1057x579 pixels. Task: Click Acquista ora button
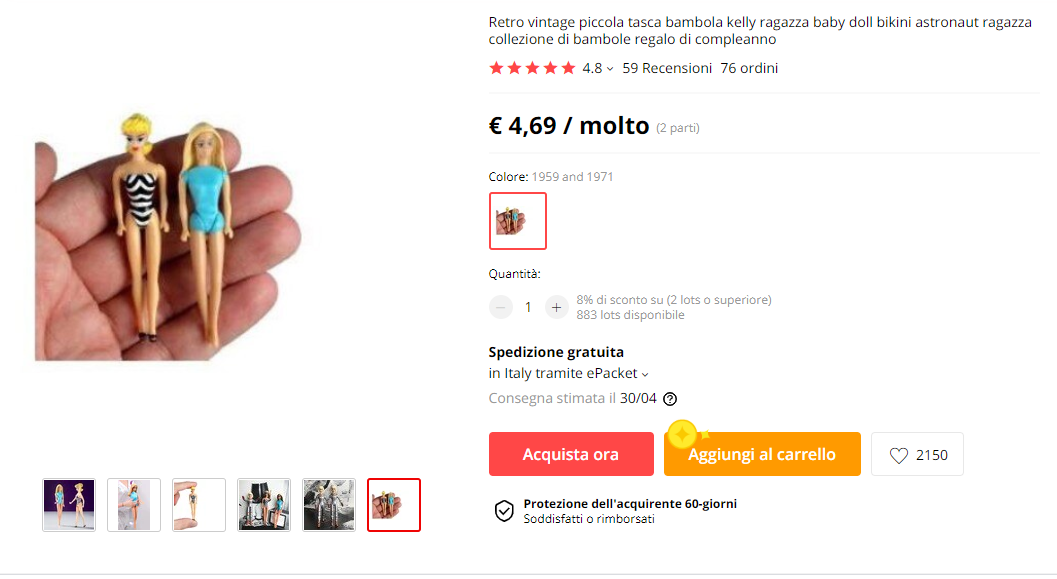(x=571, y=454)
